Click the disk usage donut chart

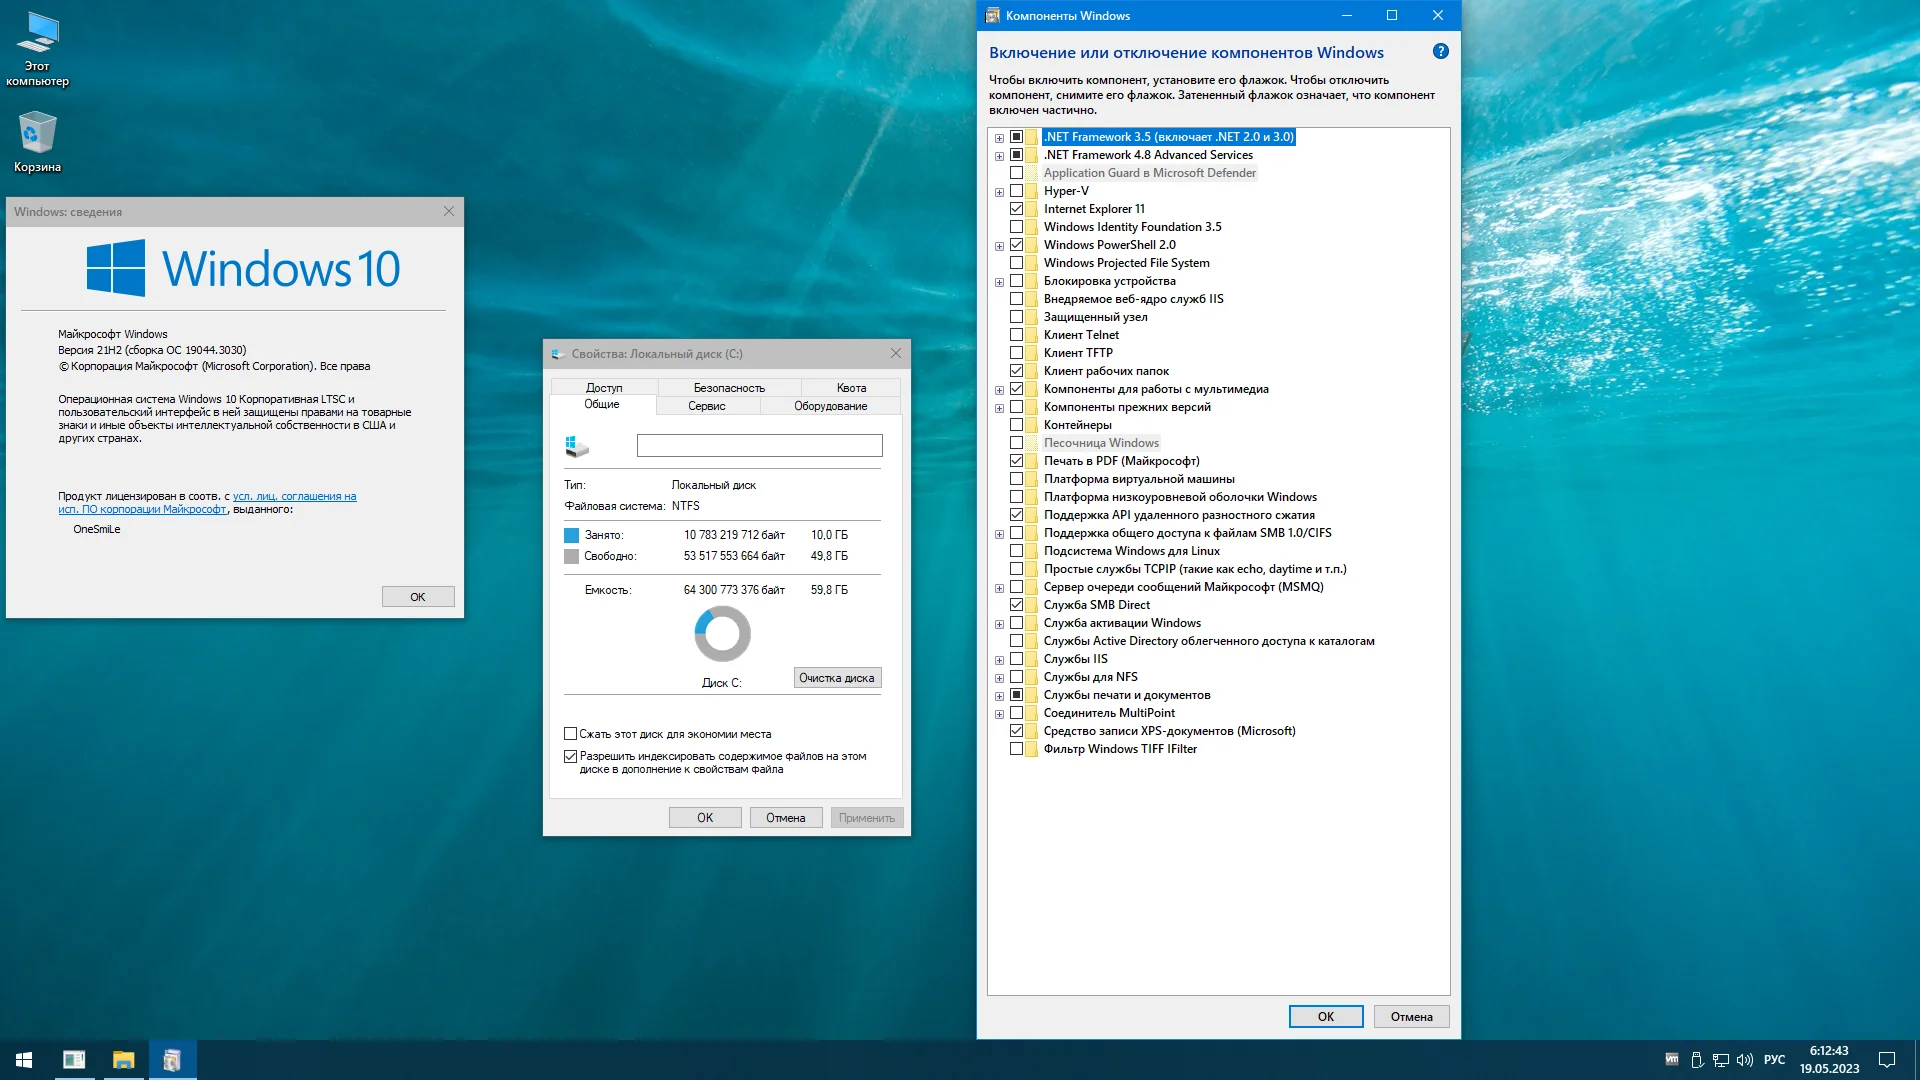(722, 634)
